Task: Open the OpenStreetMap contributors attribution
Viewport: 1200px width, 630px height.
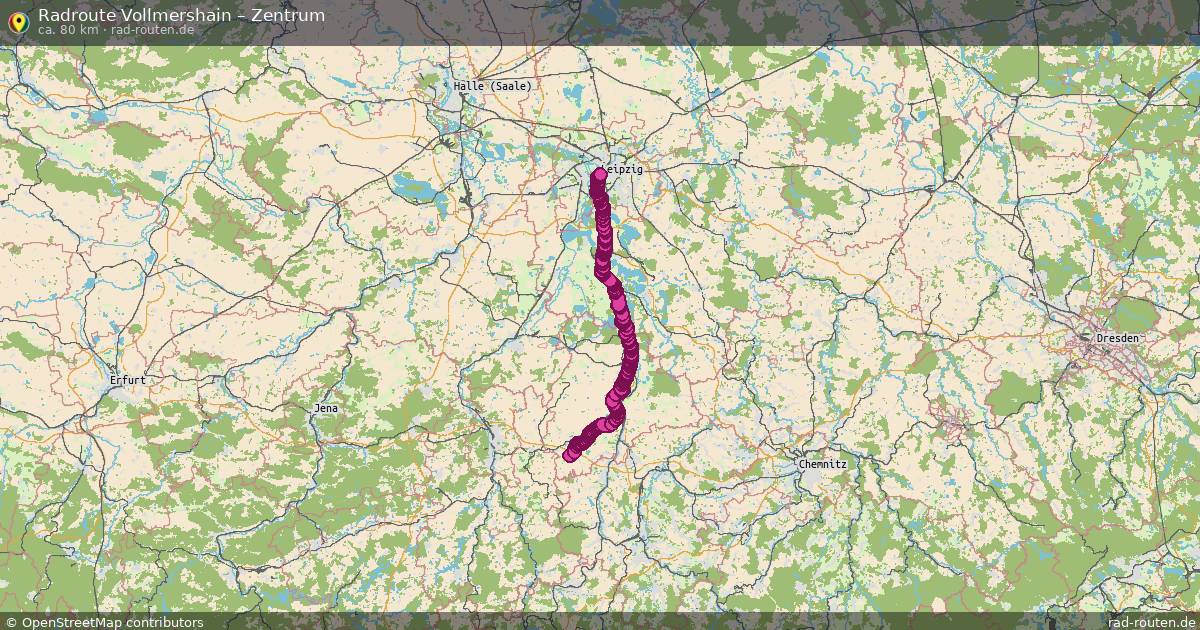Action: 104,622
